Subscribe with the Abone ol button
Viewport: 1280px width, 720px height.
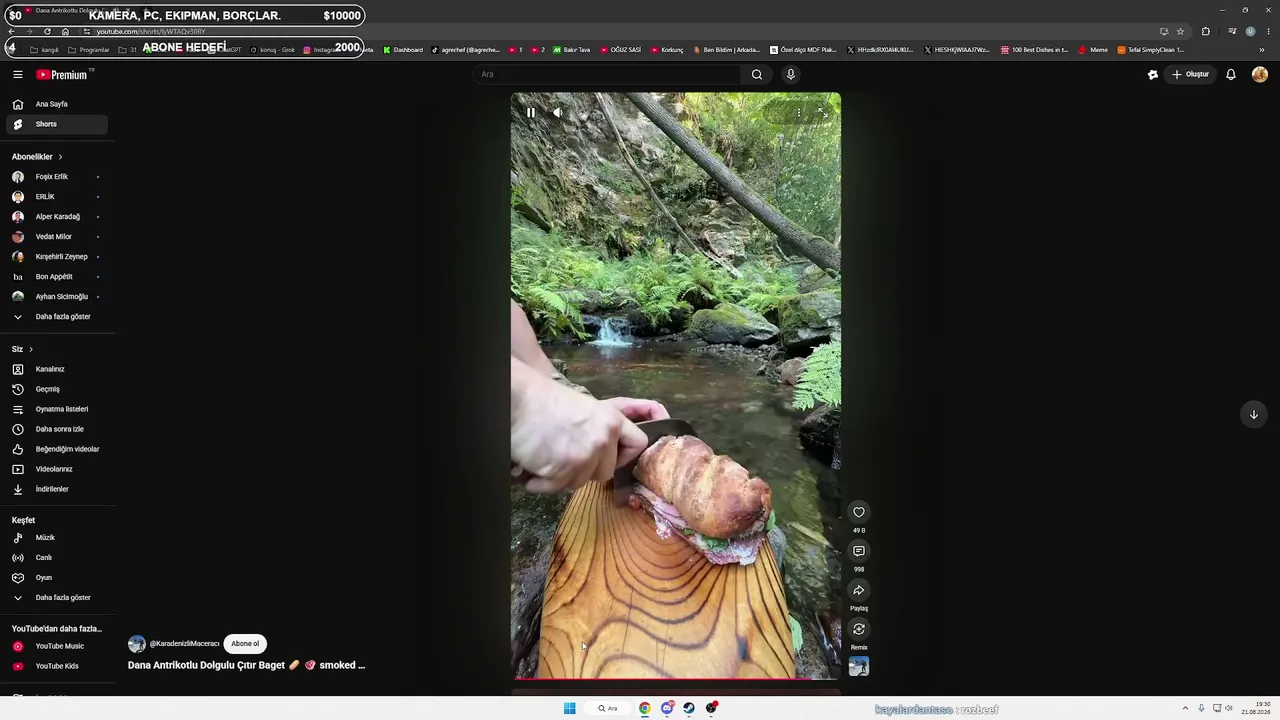coord(245,644)
